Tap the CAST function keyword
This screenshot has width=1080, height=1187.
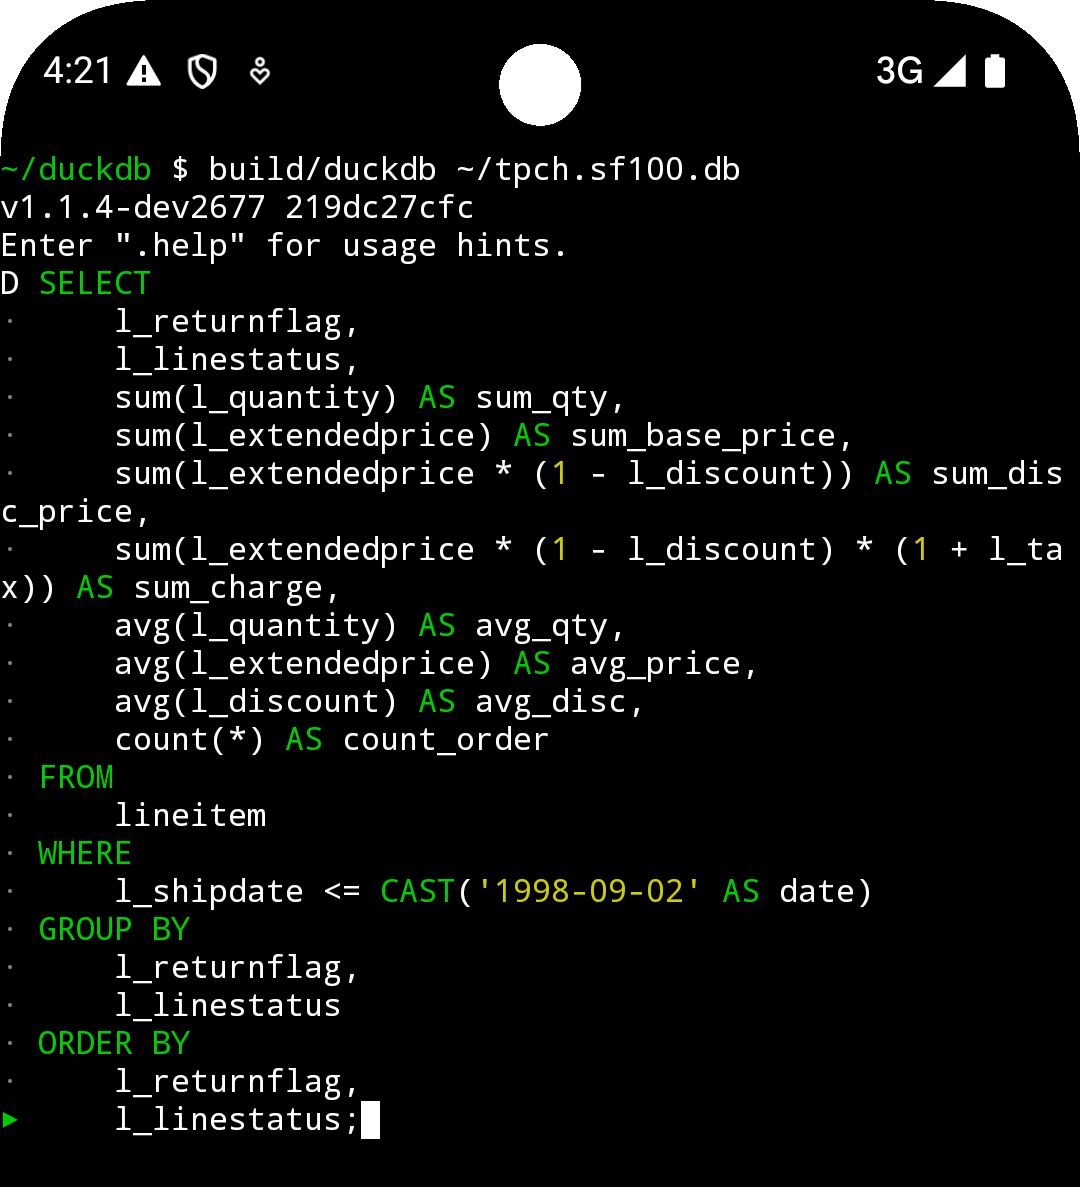416,891
